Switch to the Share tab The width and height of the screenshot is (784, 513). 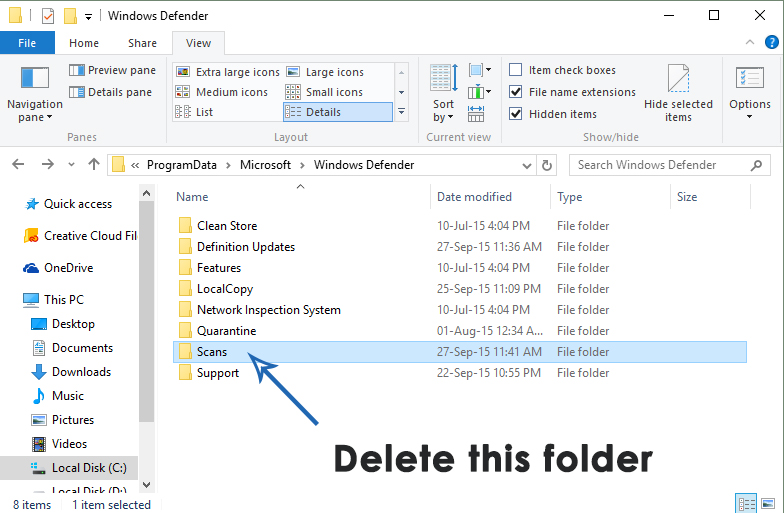[142, 43]
